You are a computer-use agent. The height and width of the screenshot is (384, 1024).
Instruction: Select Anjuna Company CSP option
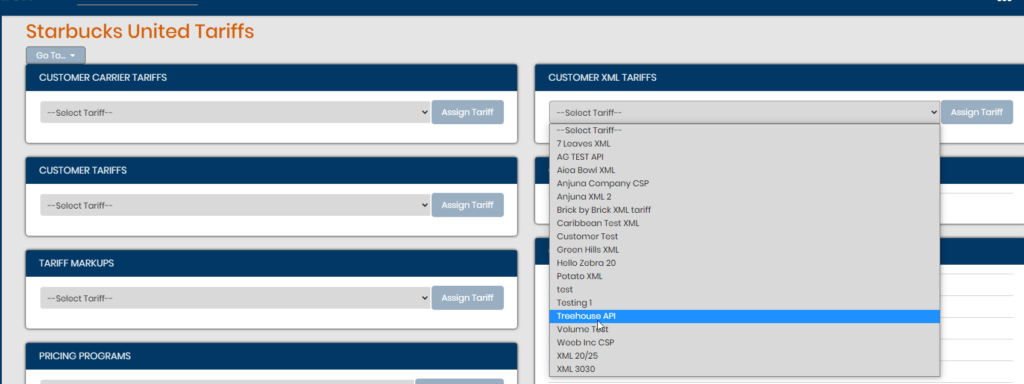click(x=744, y=183)
